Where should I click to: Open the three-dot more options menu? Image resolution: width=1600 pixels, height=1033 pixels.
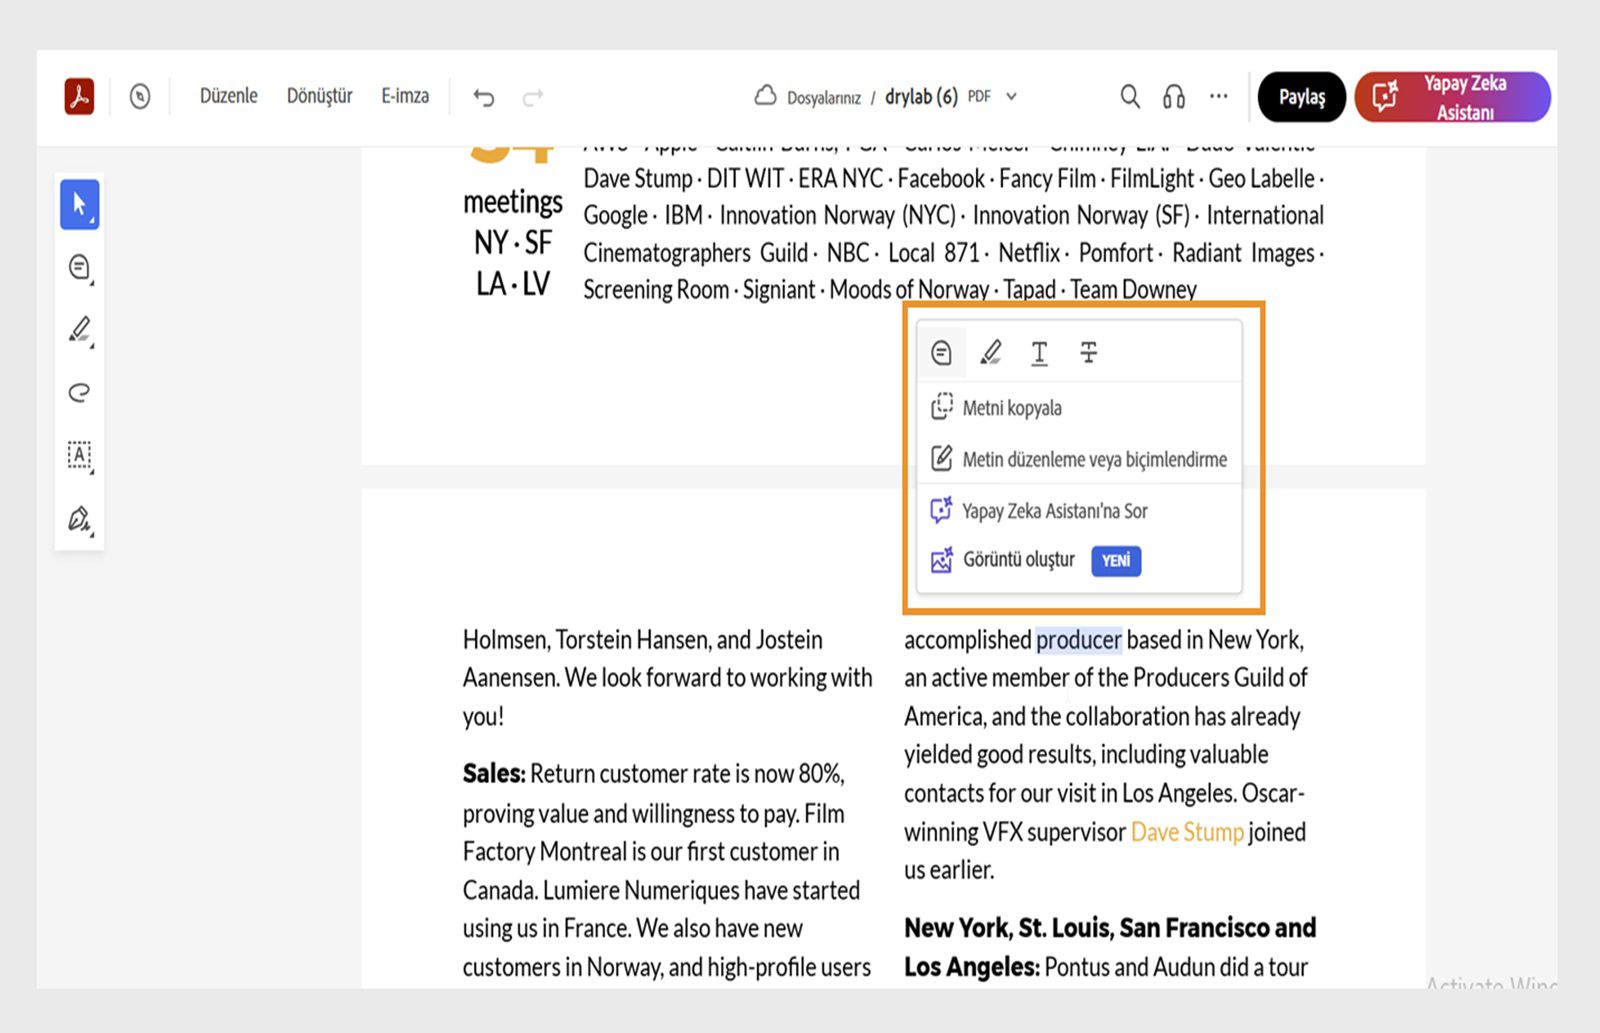(x=1218, y=96)
